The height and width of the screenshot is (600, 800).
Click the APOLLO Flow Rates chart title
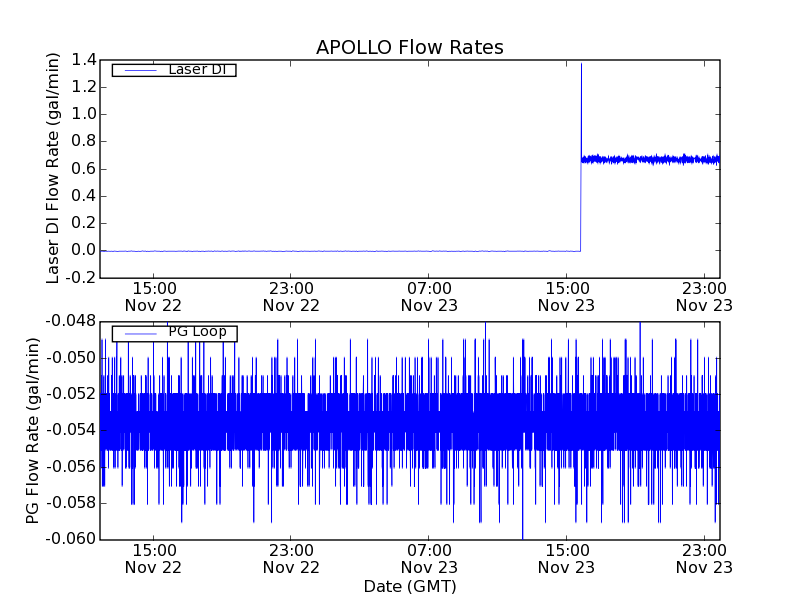pyautogui.click(x=409, y=47)
